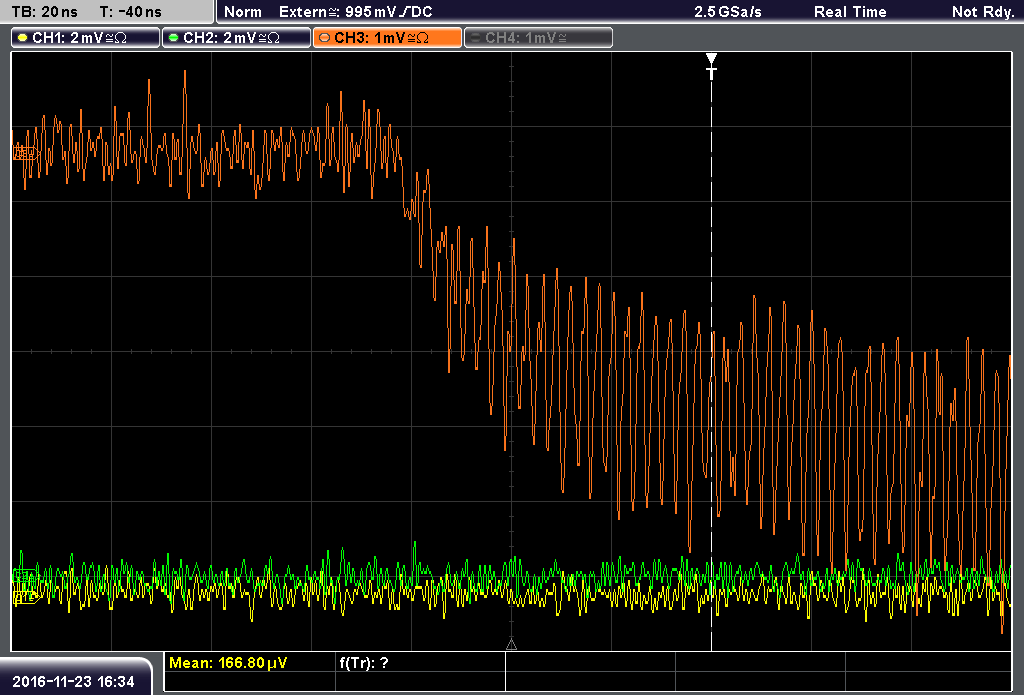Click the f(Tr): ? frequency readout
1024x695 pixels.
click(x=364, y=663)
